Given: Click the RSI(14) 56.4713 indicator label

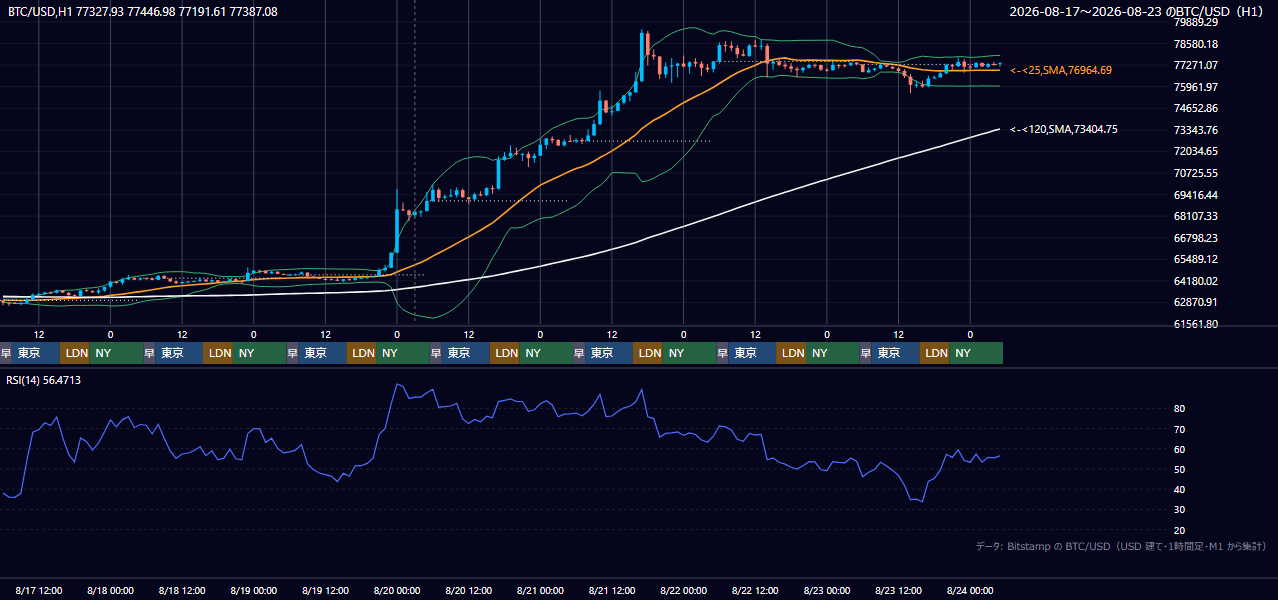Looking at the screenshot, I should coord(44,380).
